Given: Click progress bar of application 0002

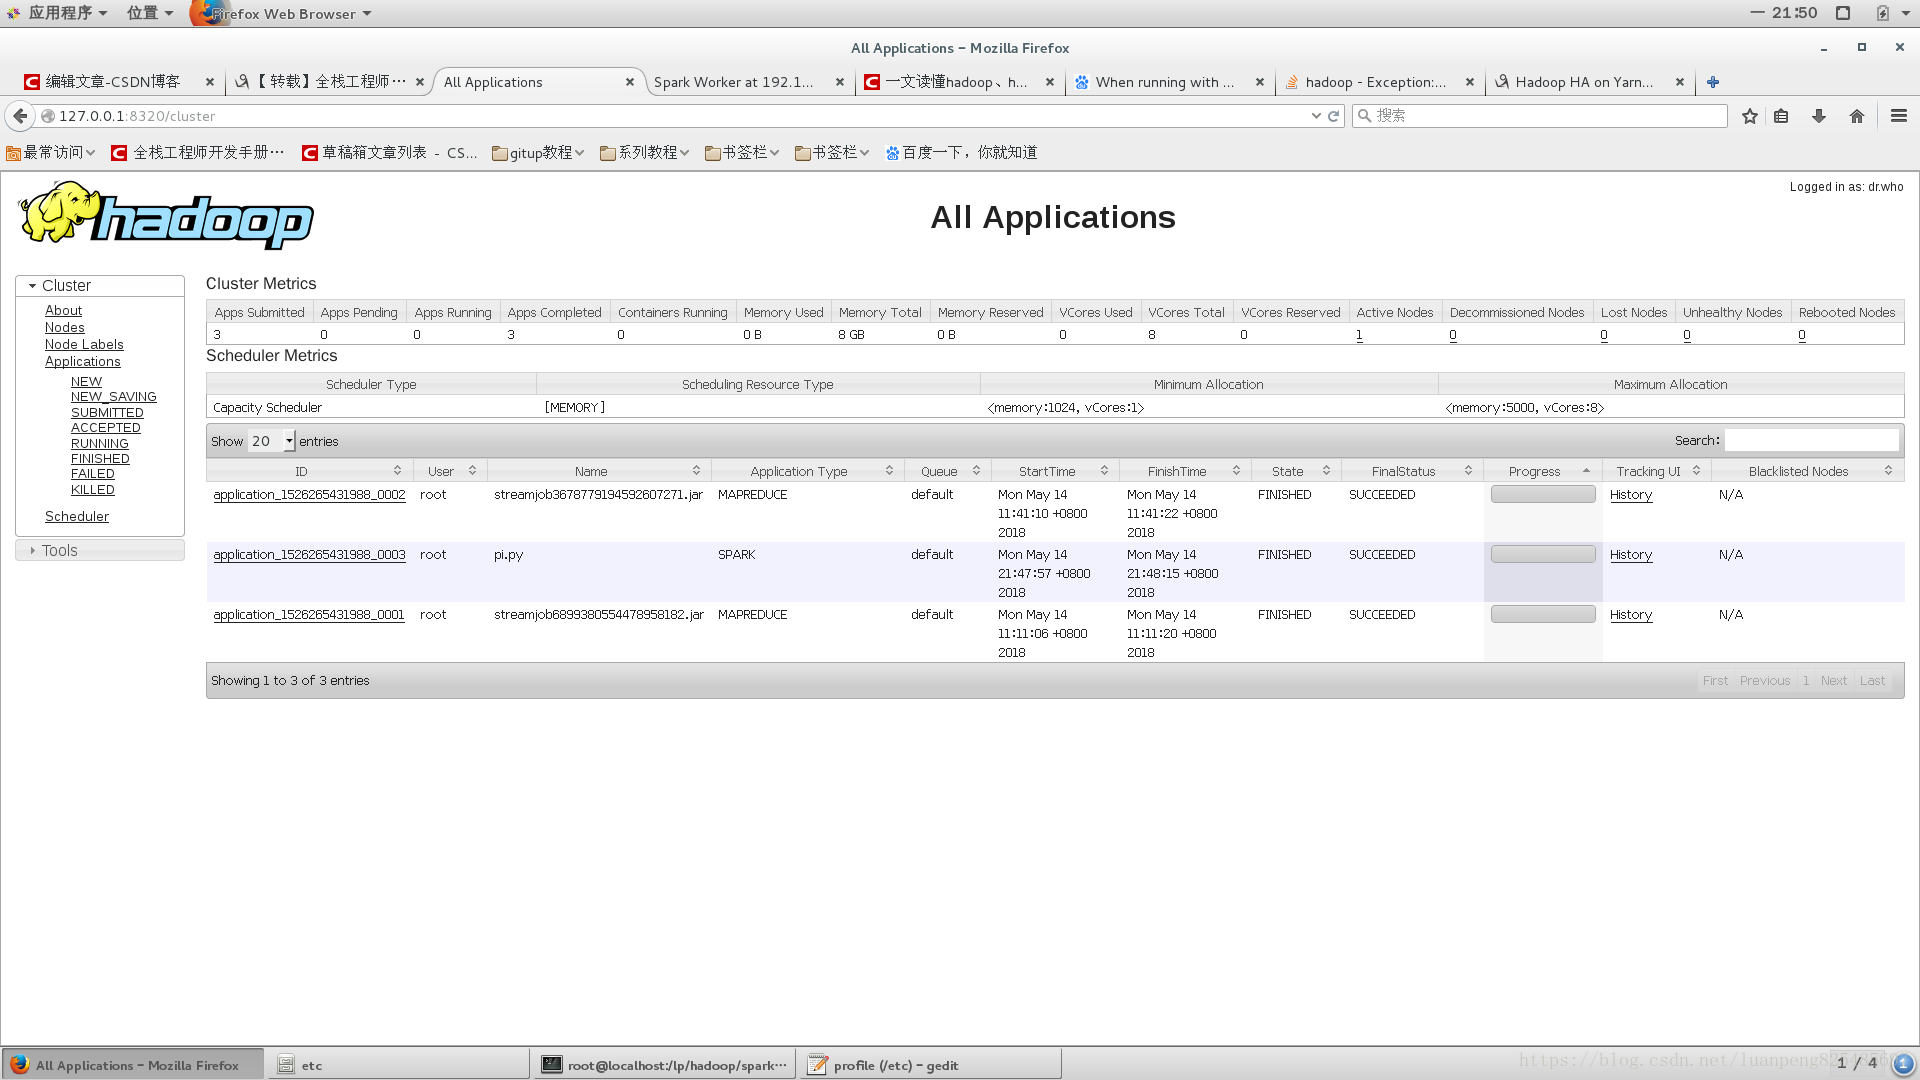Looking at the screenshot, I should (1543, 494).
